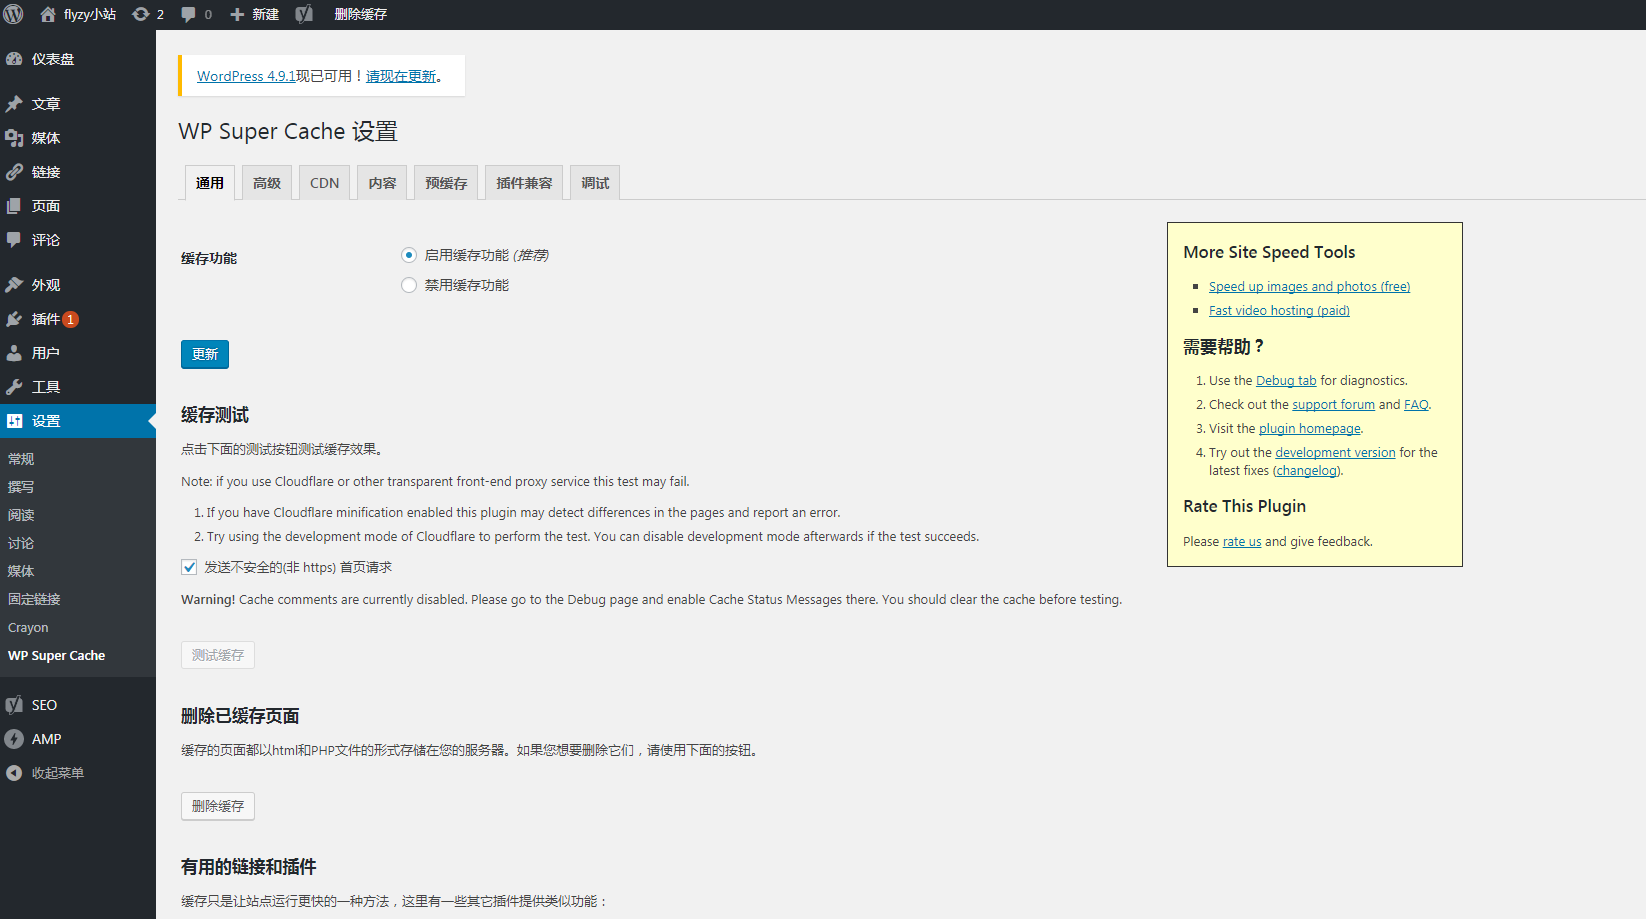The height and width of the screenshot is (919, 1646).
Task: Open Speed up images and photos link
Action: (1309, 286)
